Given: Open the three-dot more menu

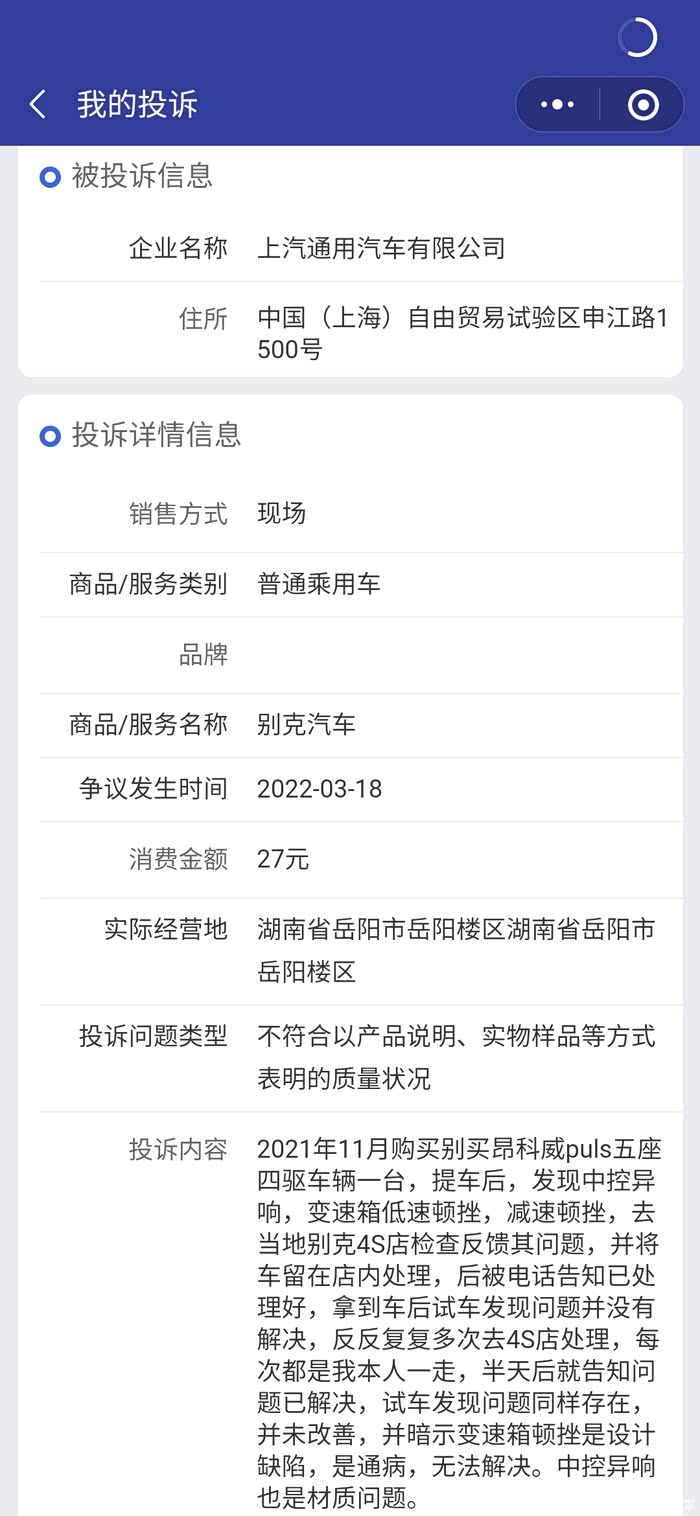Looking at the screenshot, I should (x=557, y=104).
